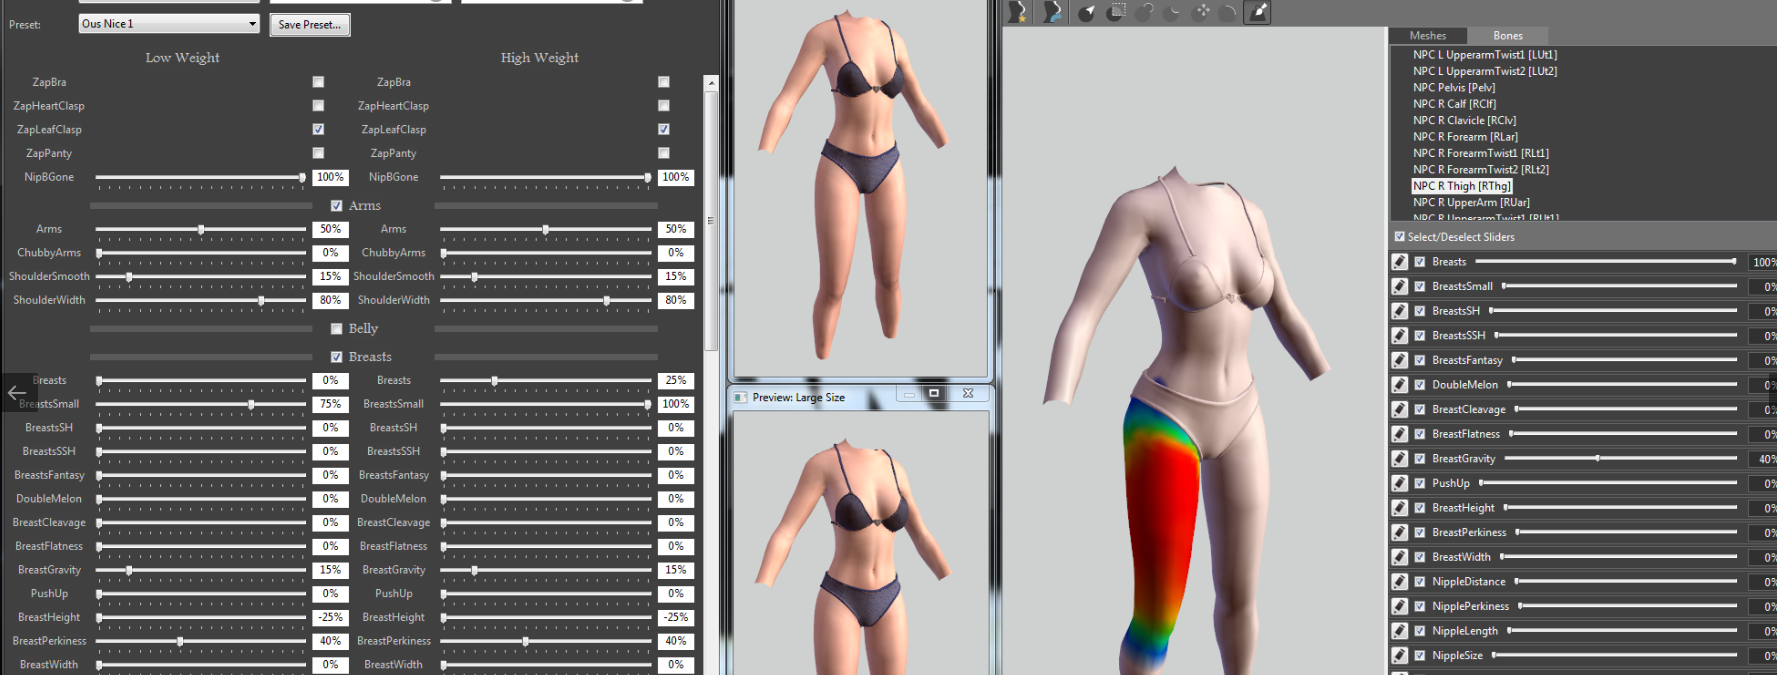
Task: Click the Low Weight Arms slider track
Action: [201, 229]
